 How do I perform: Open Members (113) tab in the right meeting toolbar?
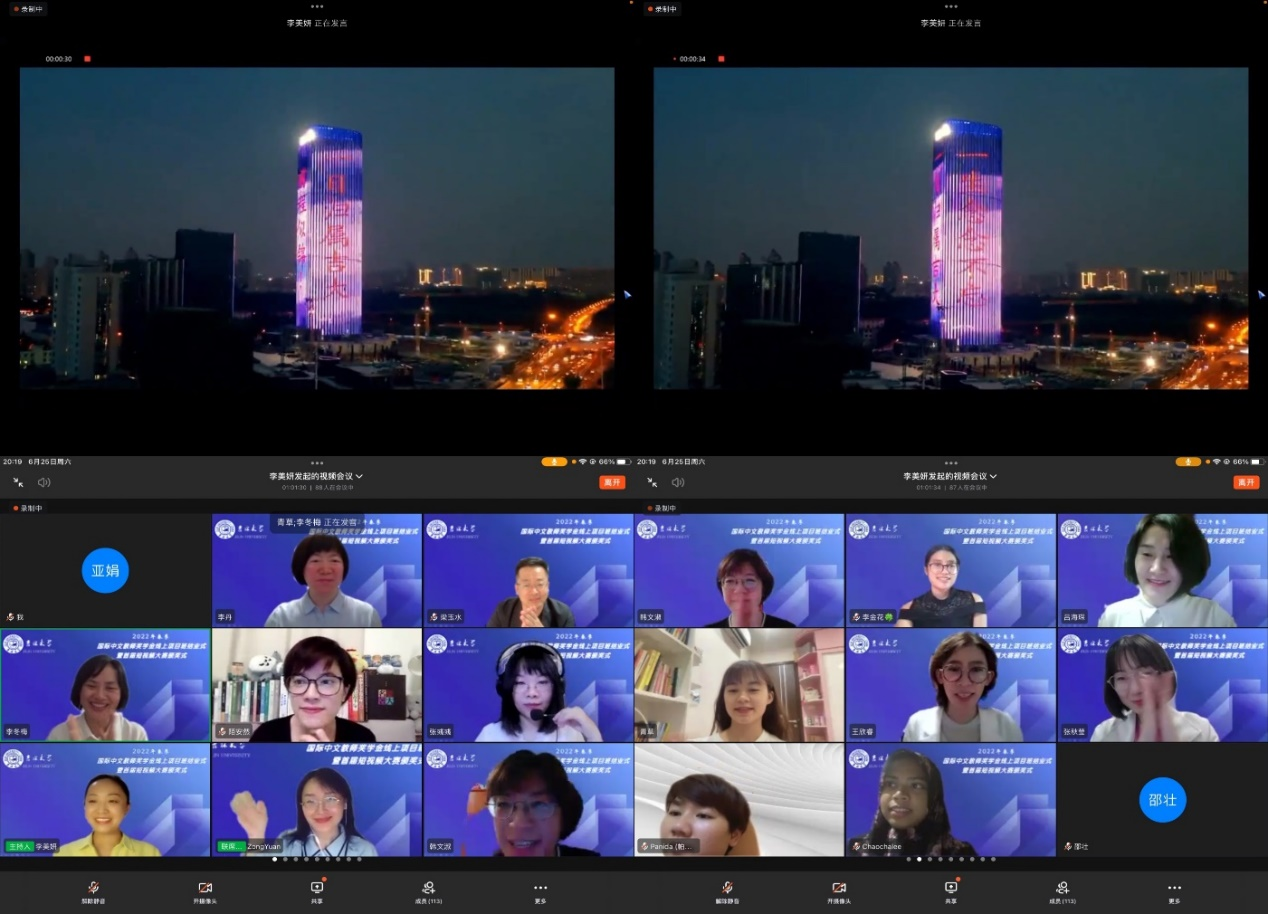1062,889
